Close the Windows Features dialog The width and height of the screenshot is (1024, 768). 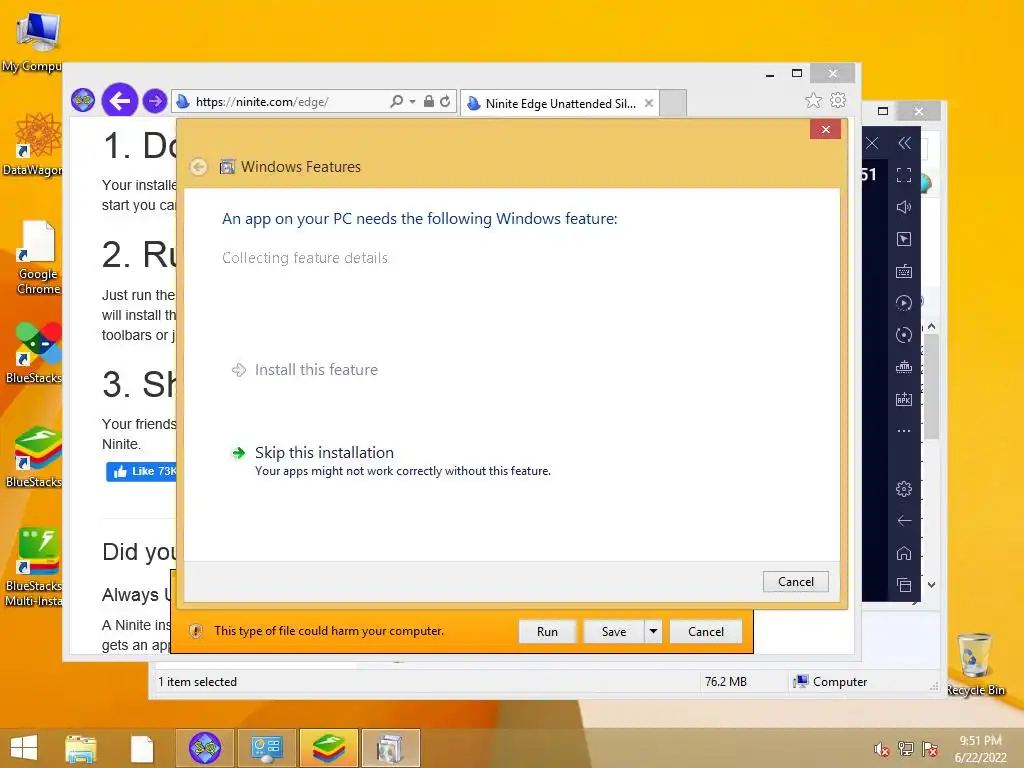[x=825, y=129]
